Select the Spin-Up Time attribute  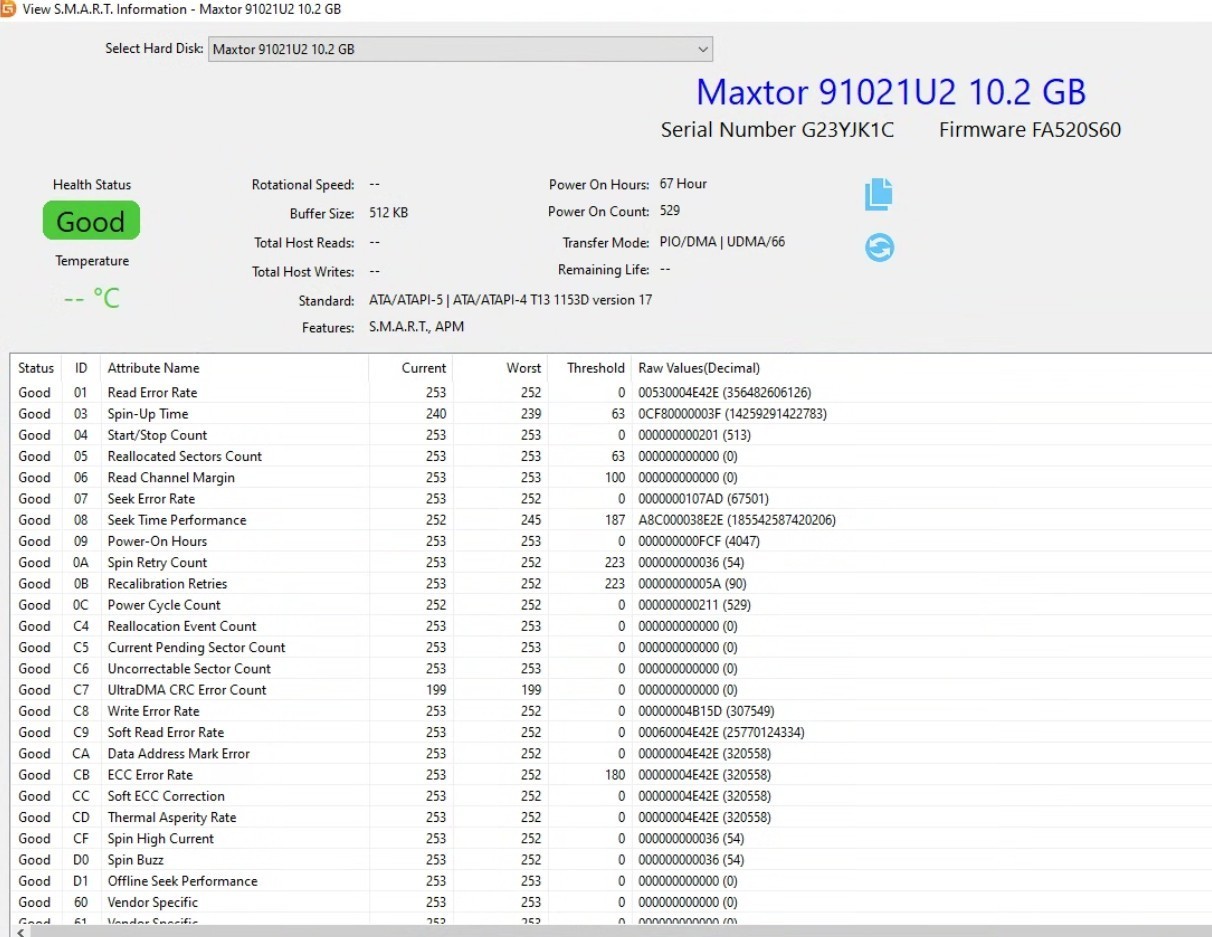(612, 414)
